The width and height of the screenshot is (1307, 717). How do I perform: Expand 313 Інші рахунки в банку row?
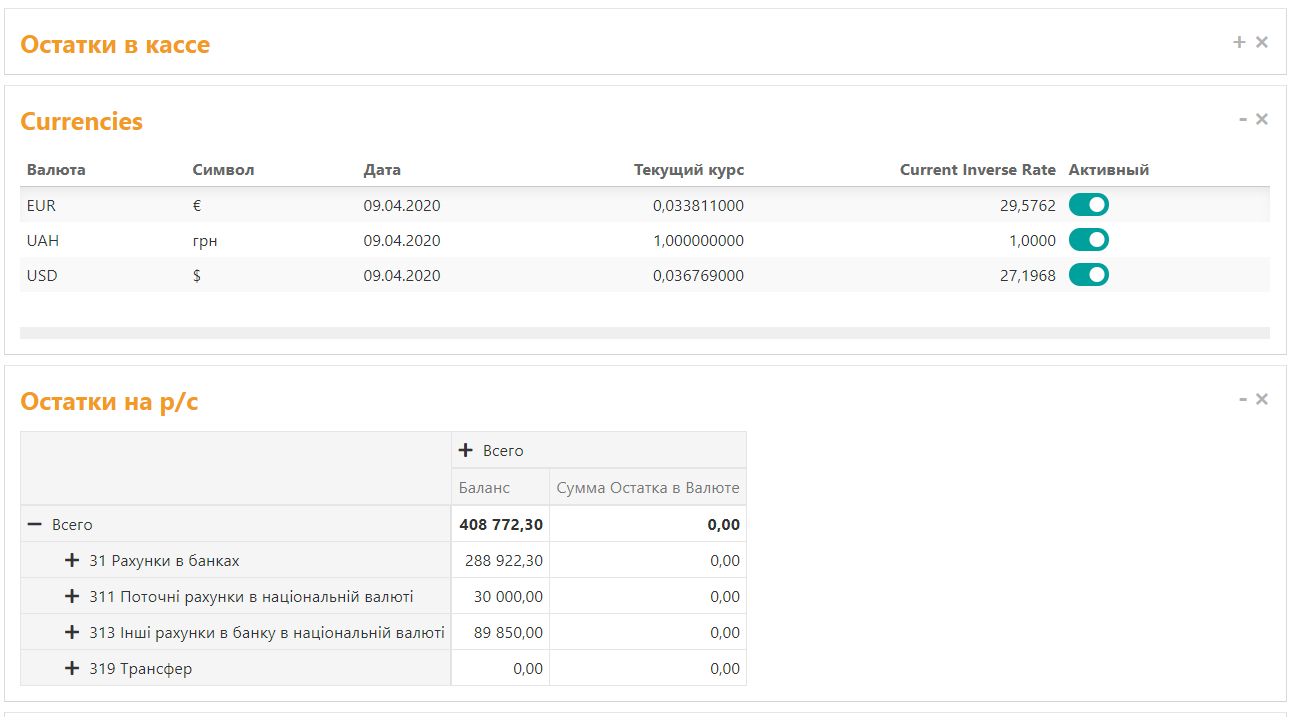(72, 633)
